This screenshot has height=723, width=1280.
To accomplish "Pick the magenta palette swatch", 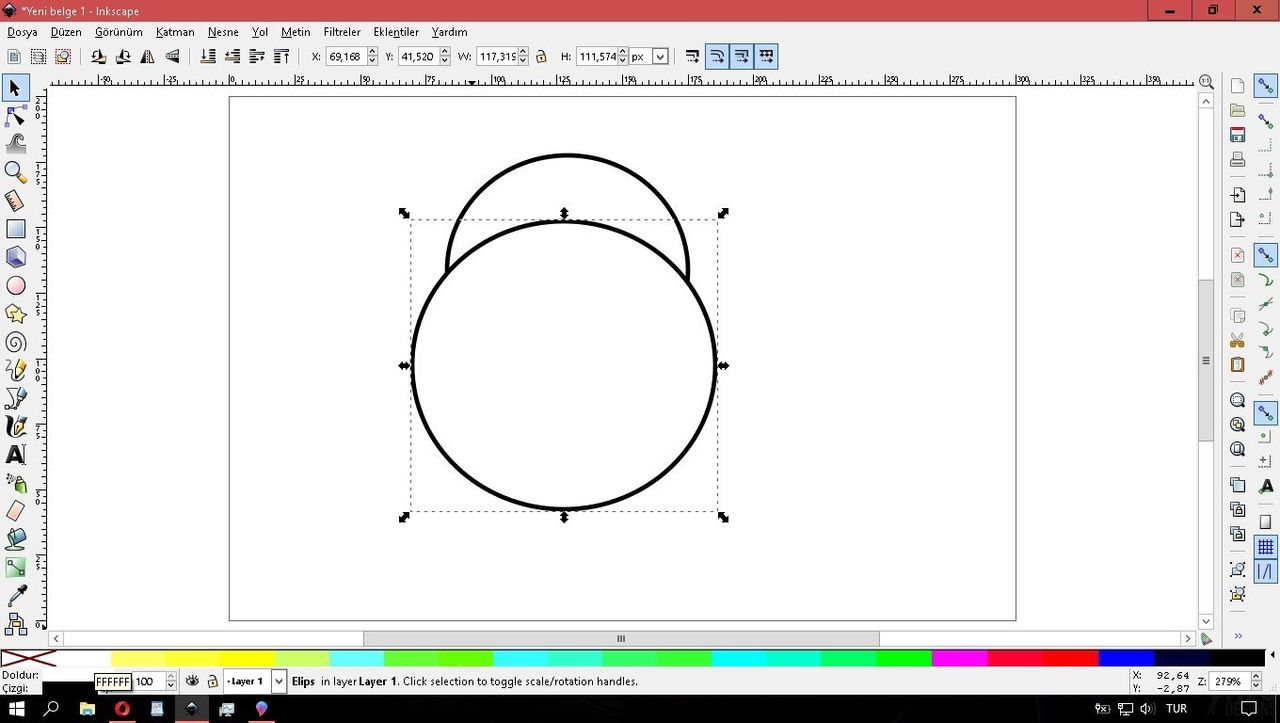I will tap(959, 658).
